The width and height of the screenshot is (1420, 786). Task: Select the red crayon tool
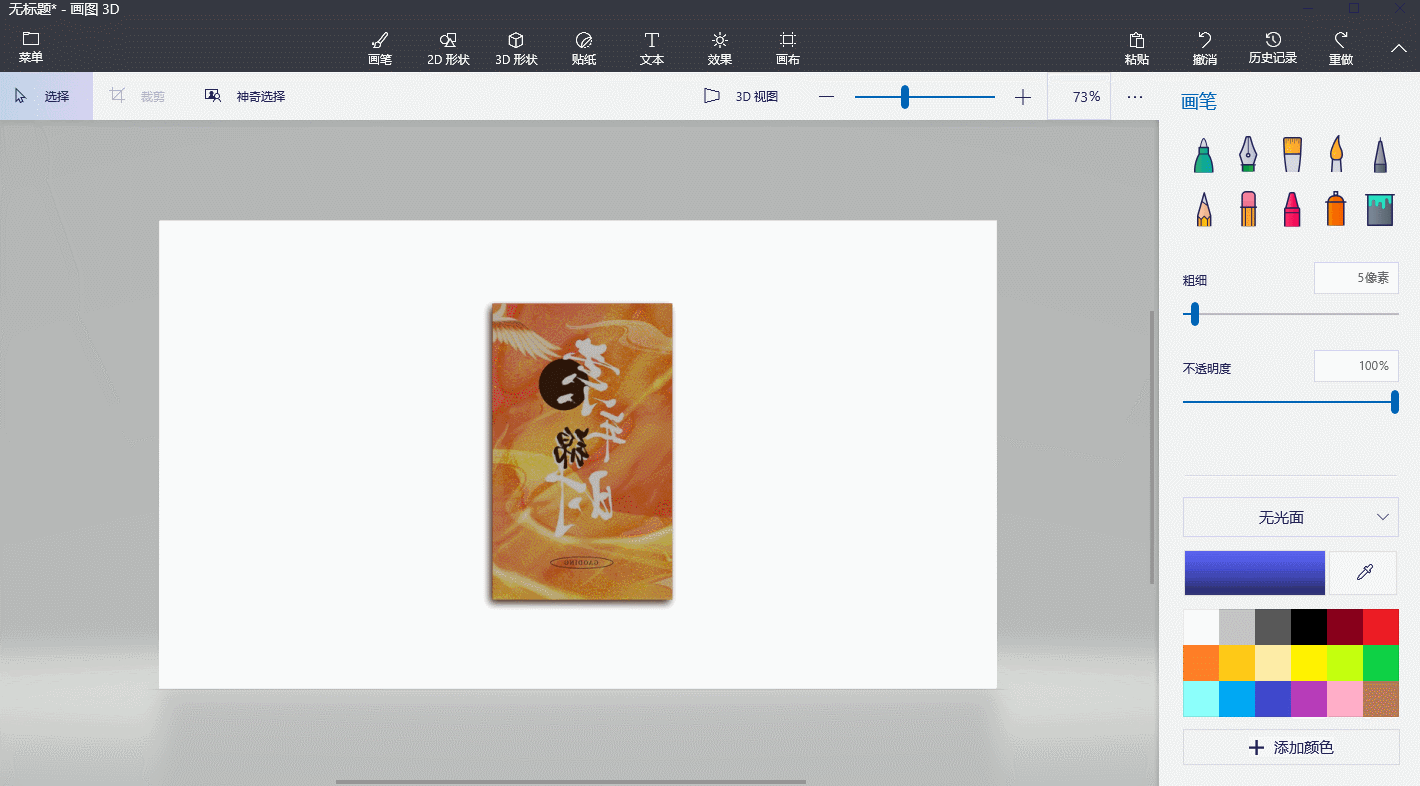coord(1292,209)
